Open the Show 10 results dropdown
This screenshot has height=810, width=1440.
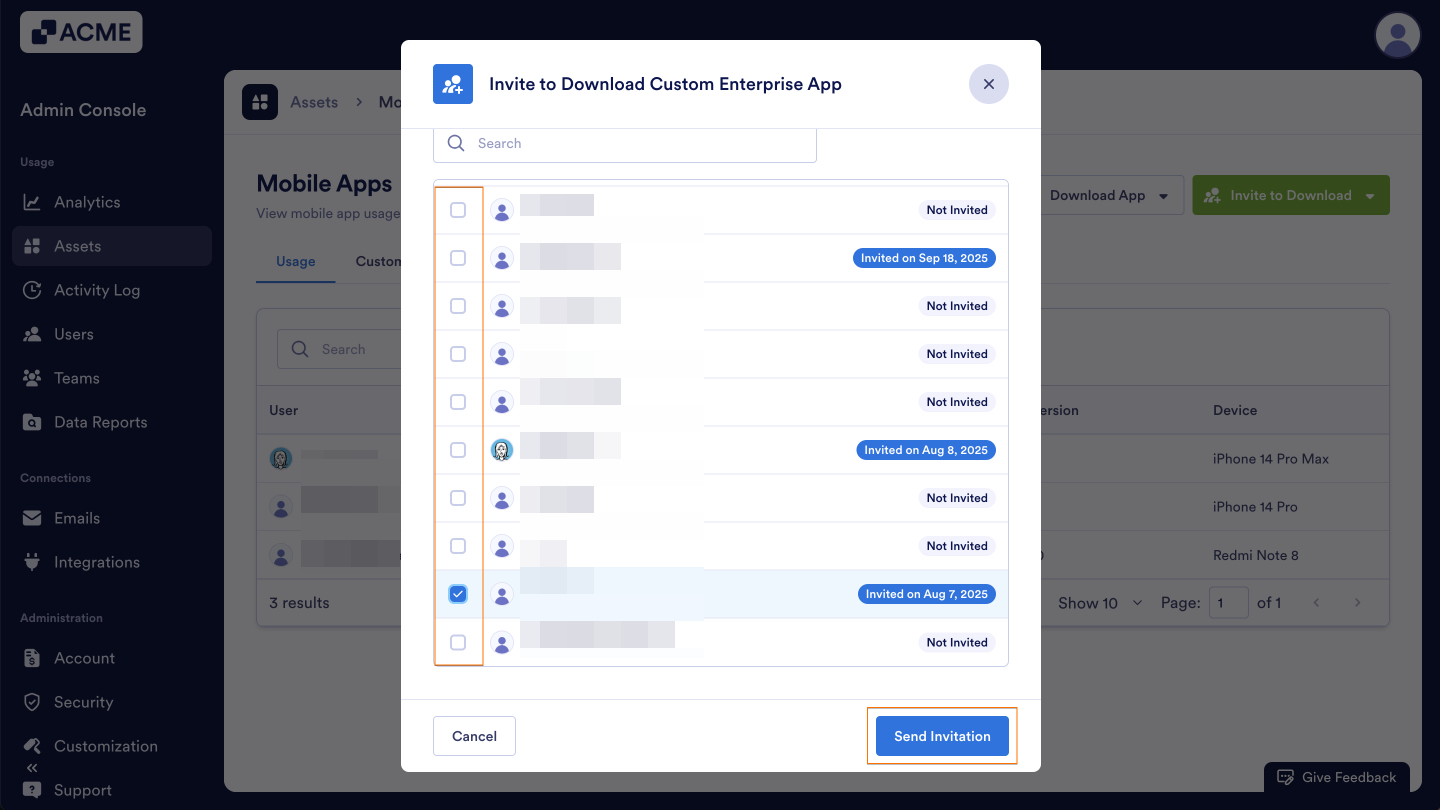tap(1097, 603)
